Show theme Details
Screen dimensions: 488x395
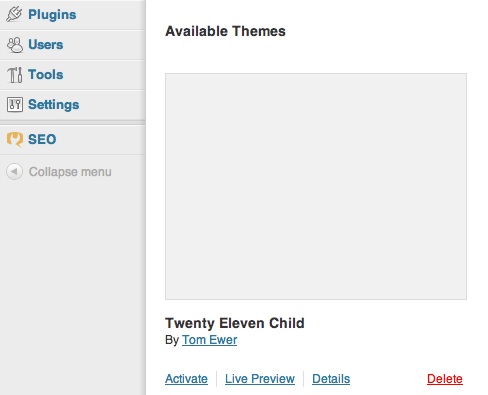click(x=331, y=379)
